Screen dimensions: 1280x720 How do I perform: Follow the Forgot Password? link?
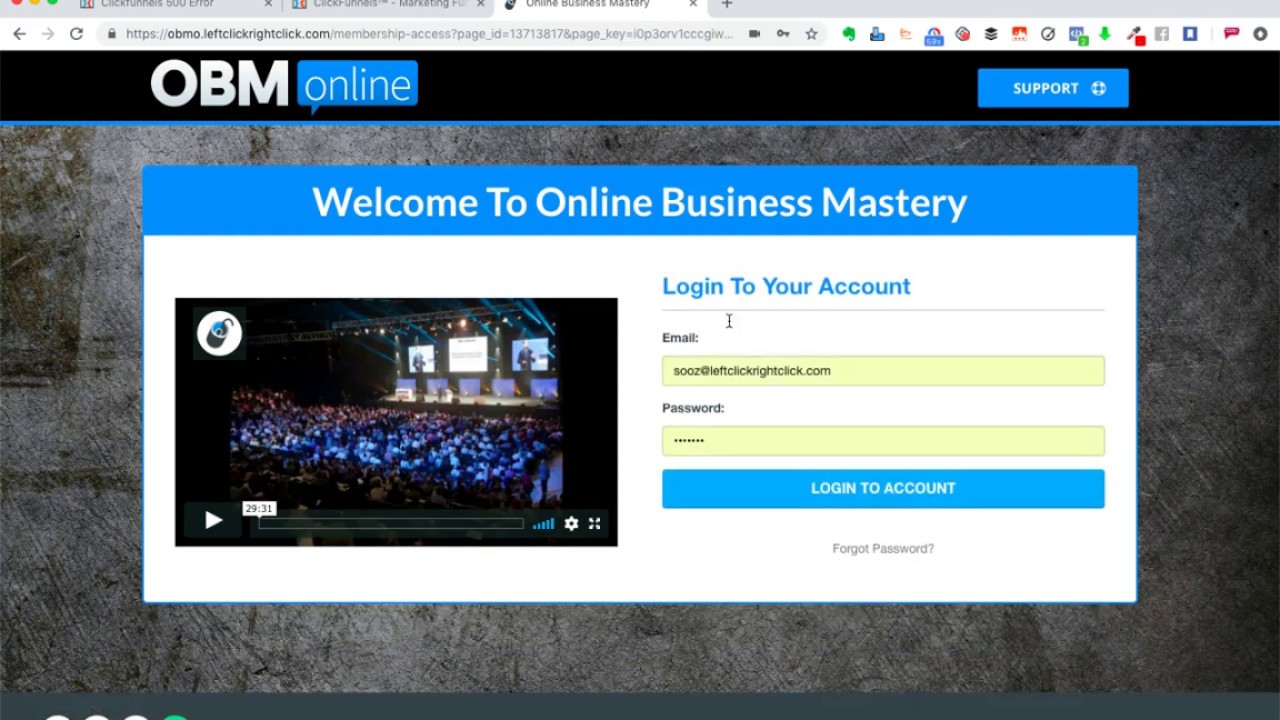[x=883, y=548]
